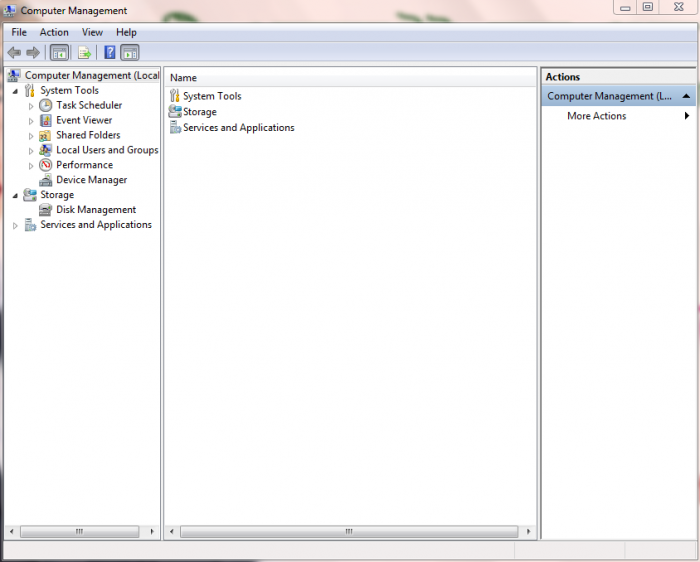Expand the Shared Folders node

point(31,136)
